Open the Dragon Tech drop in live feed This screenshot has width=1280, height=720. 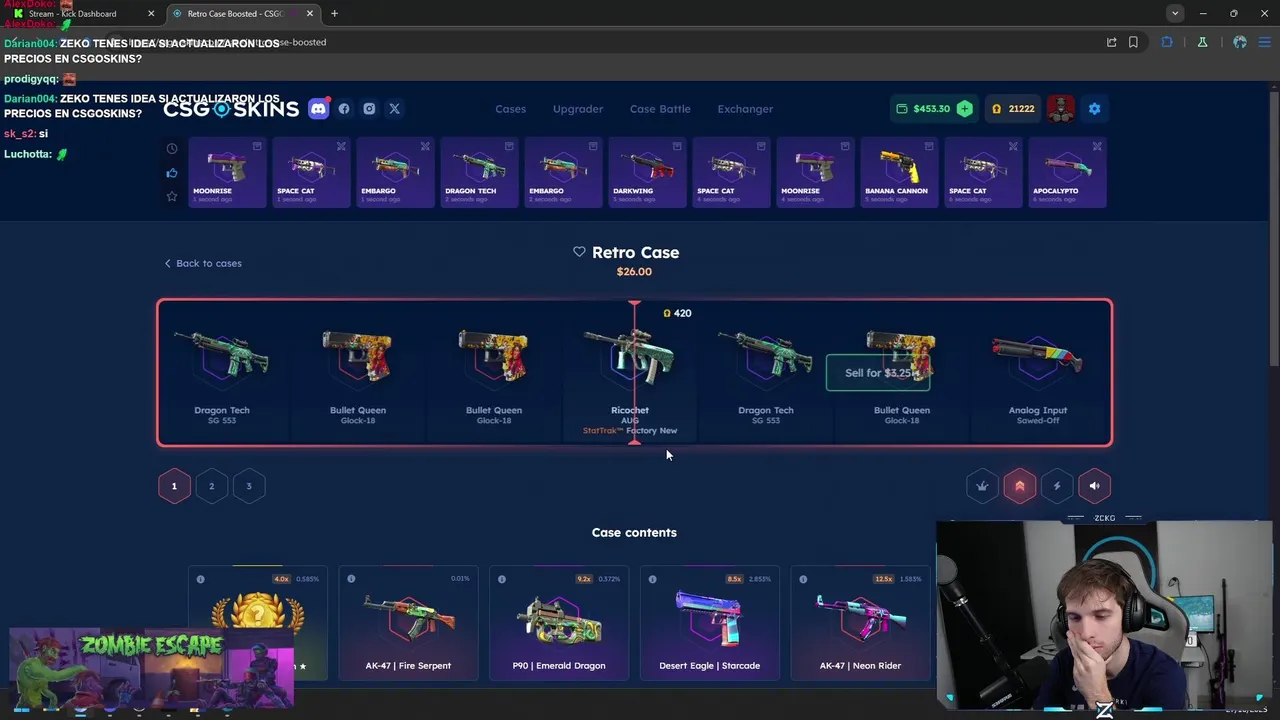(x=478, y=173)
